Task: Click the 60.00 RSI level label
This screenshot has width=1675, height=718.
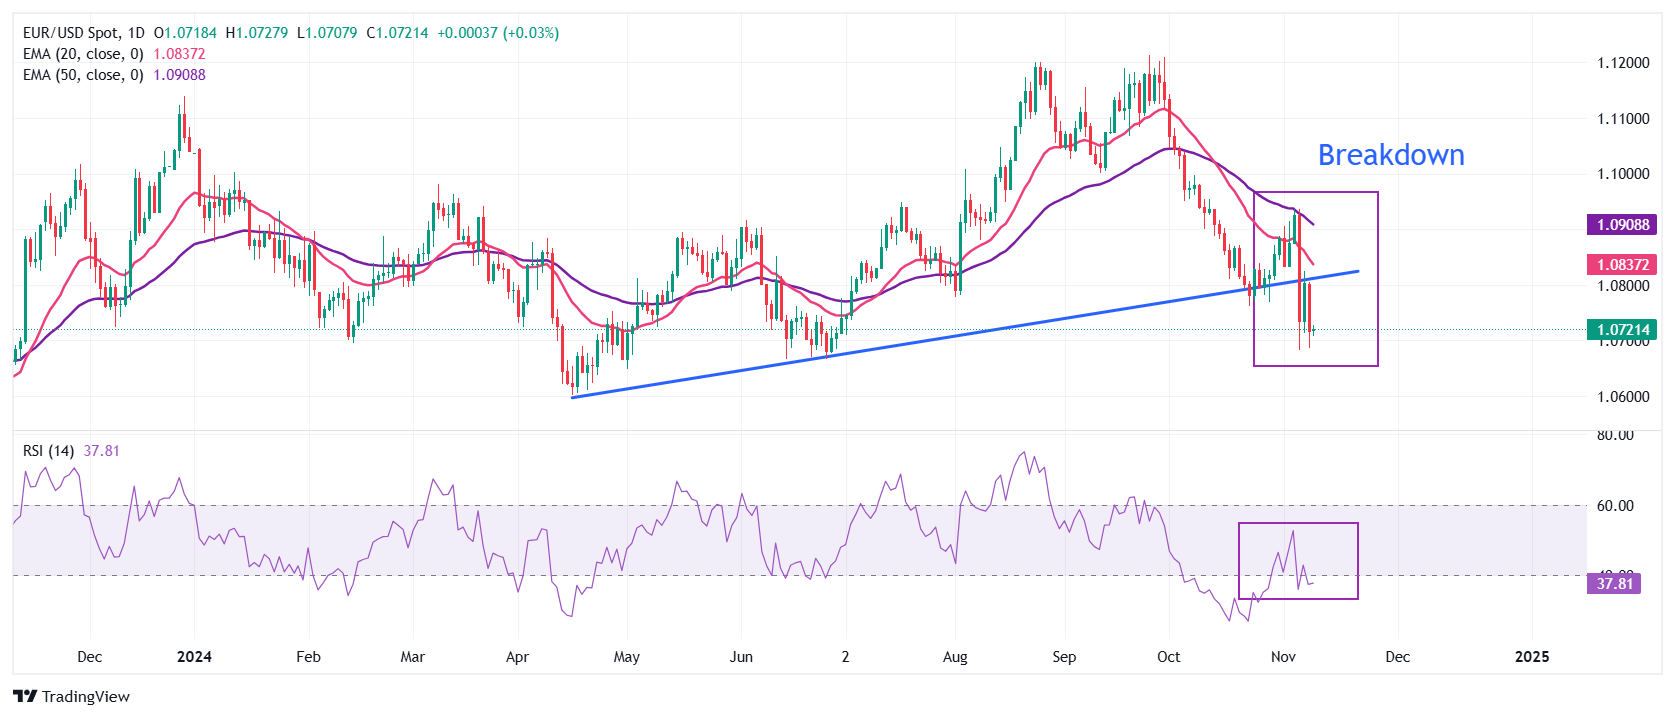Action: (x=1615, y=506)
